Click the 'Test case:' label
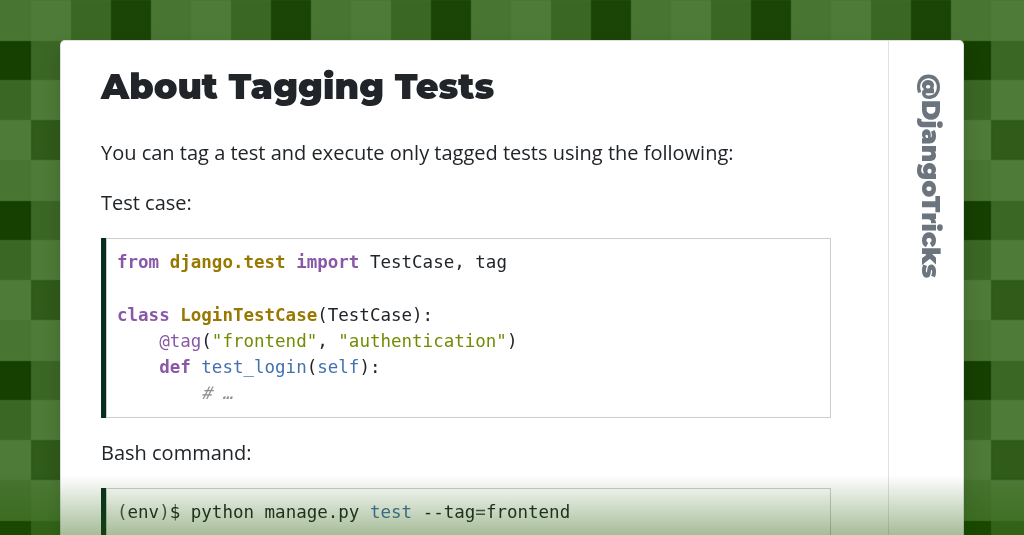 146,203
